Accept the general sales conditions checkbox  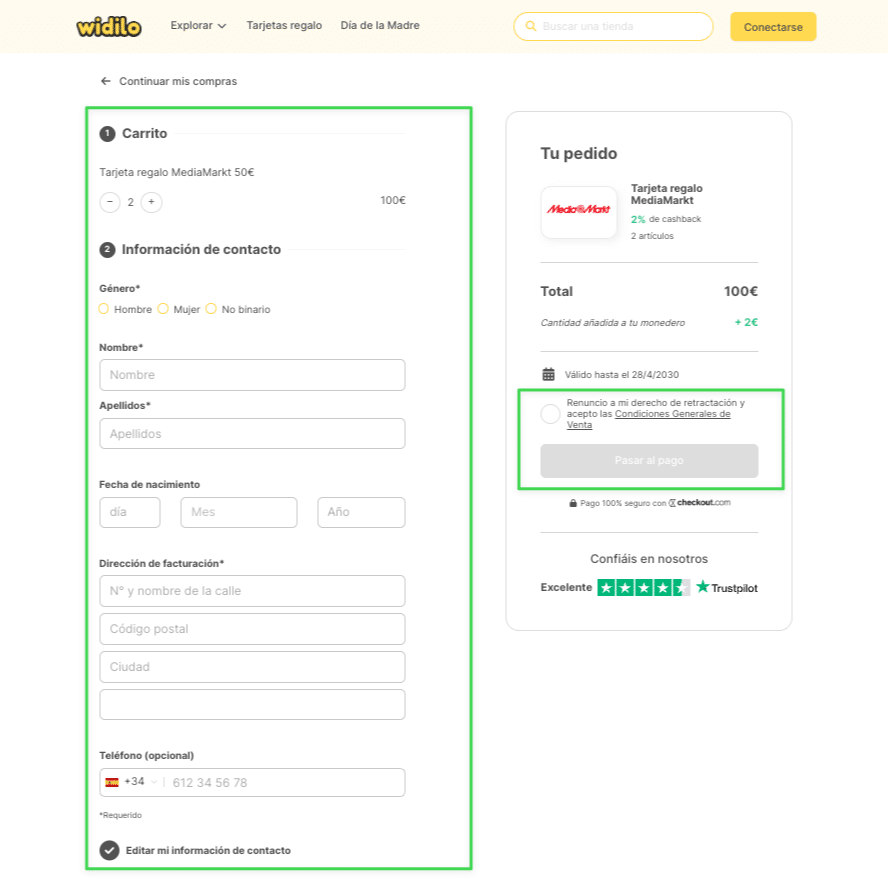tap(550, 414)
